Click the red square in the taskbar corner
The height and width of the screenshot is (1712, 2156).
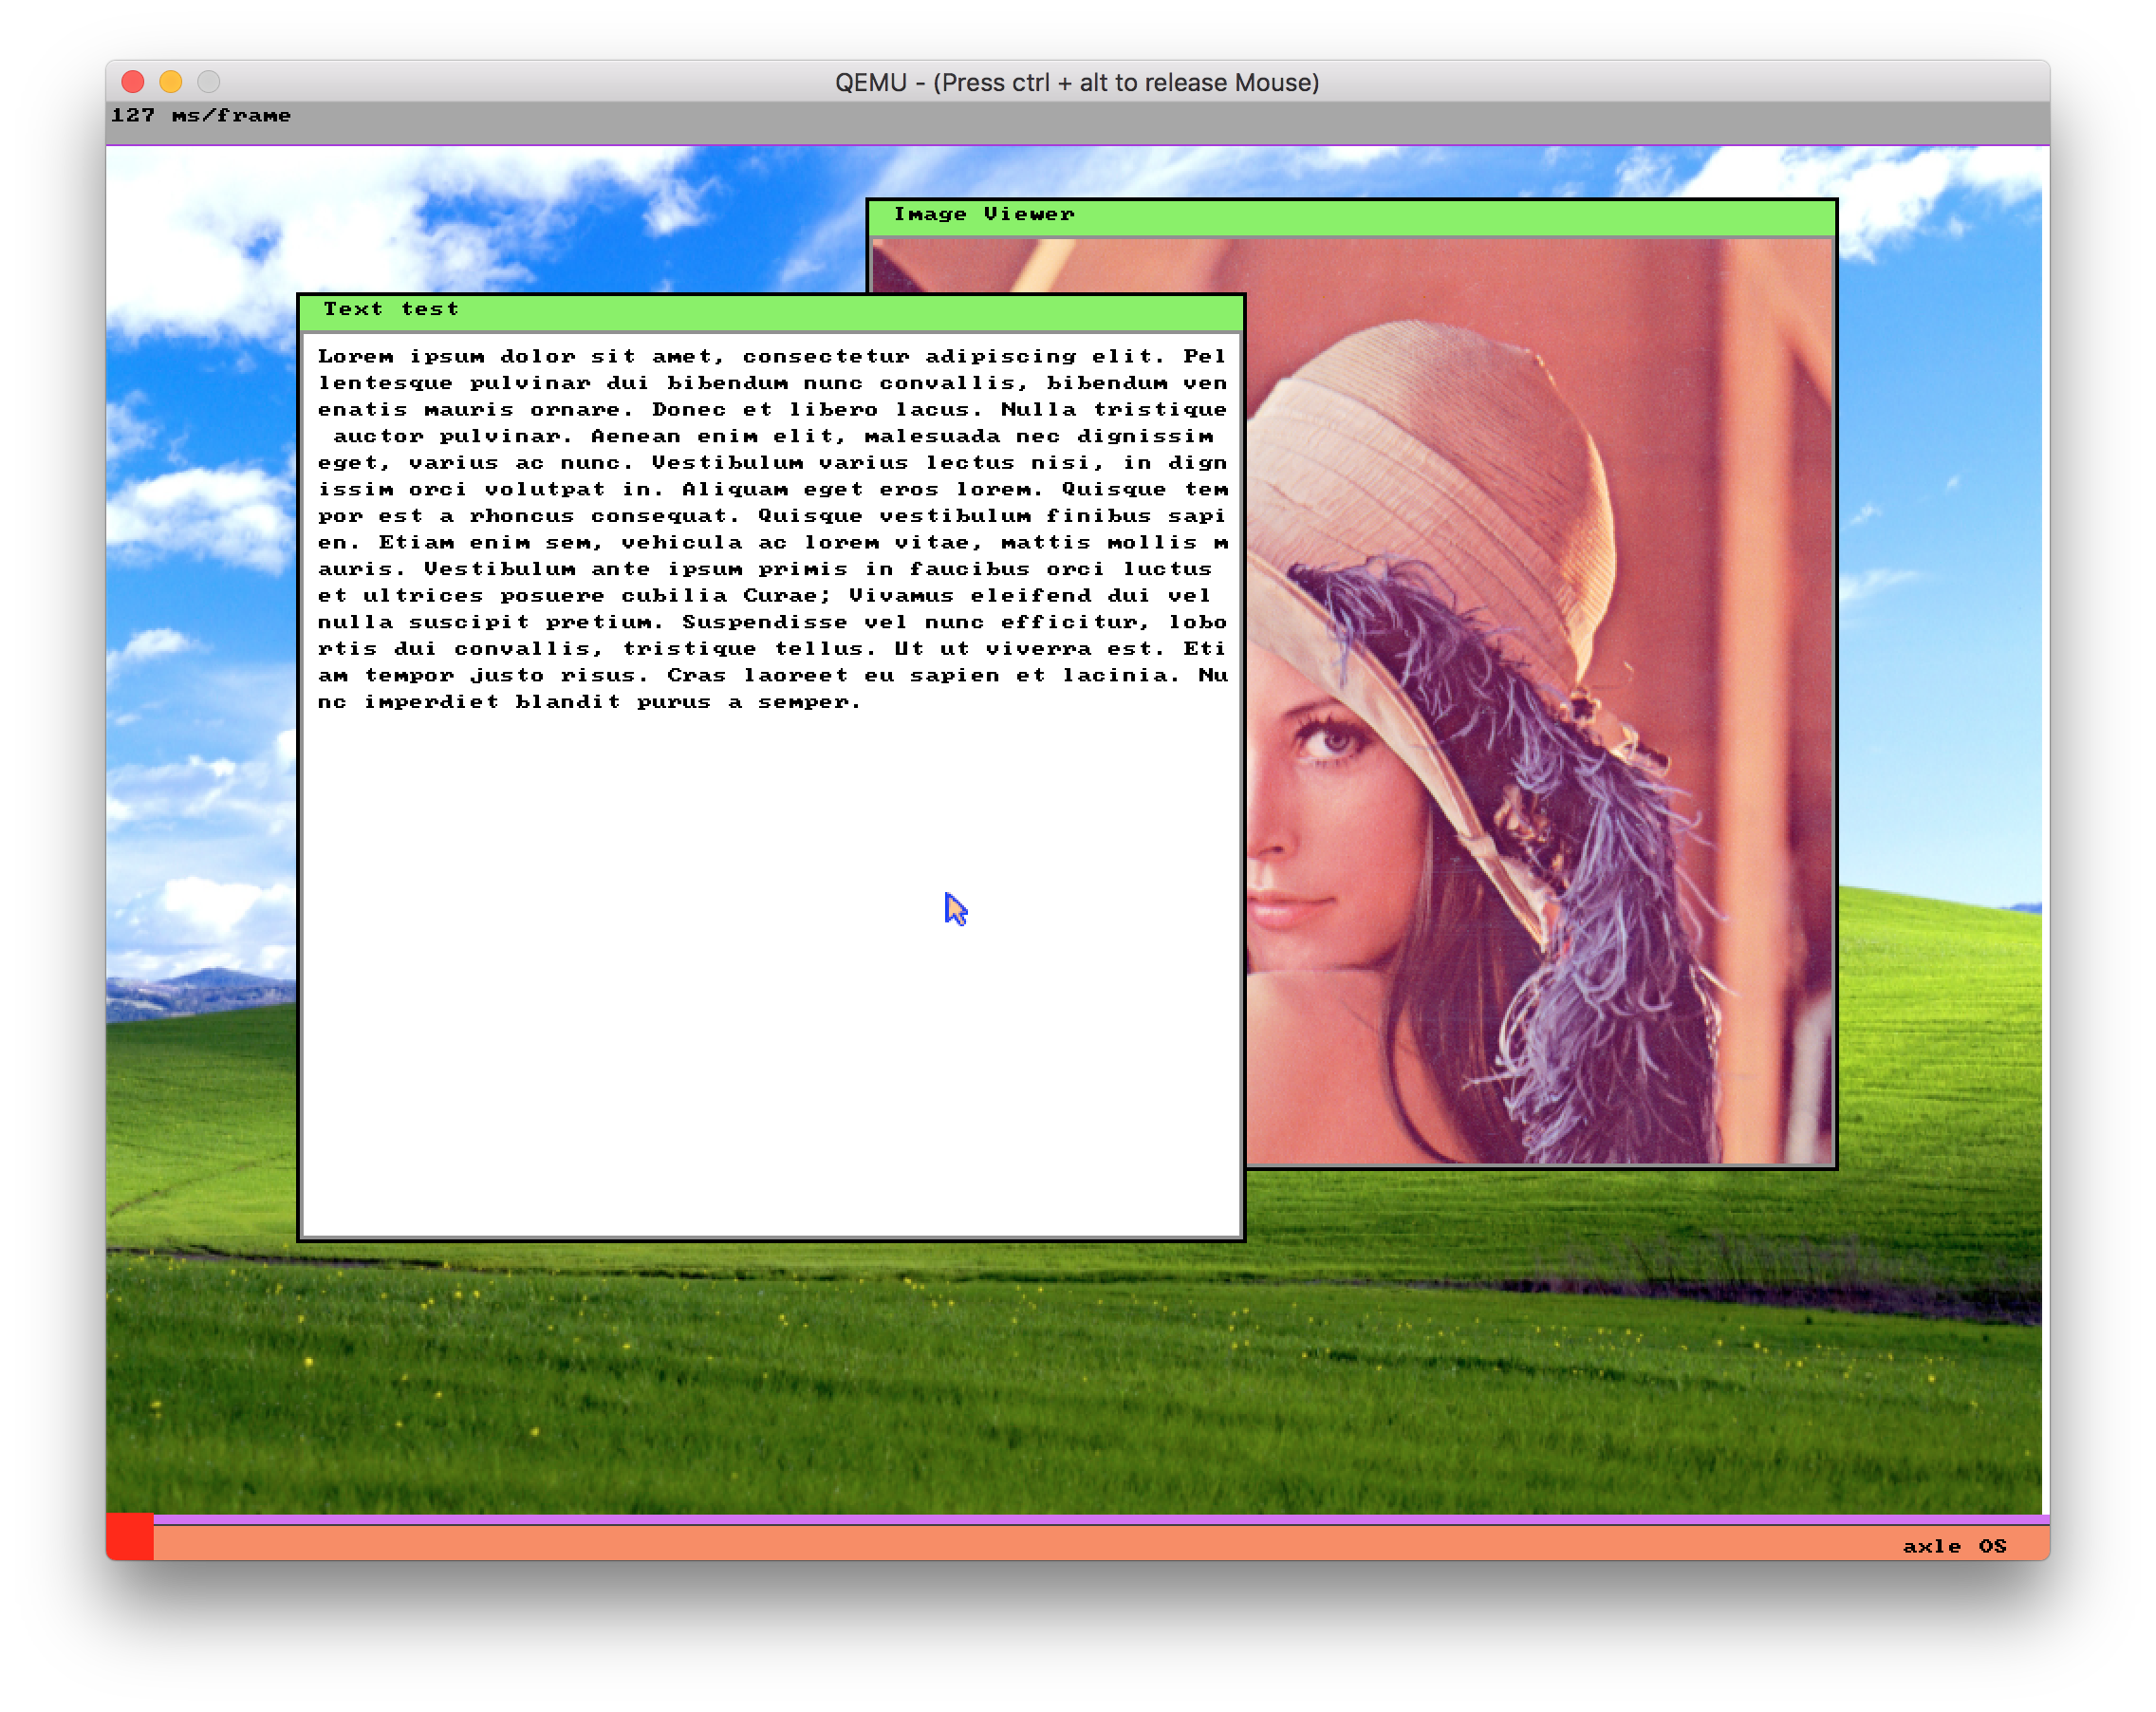point(129,1536)
